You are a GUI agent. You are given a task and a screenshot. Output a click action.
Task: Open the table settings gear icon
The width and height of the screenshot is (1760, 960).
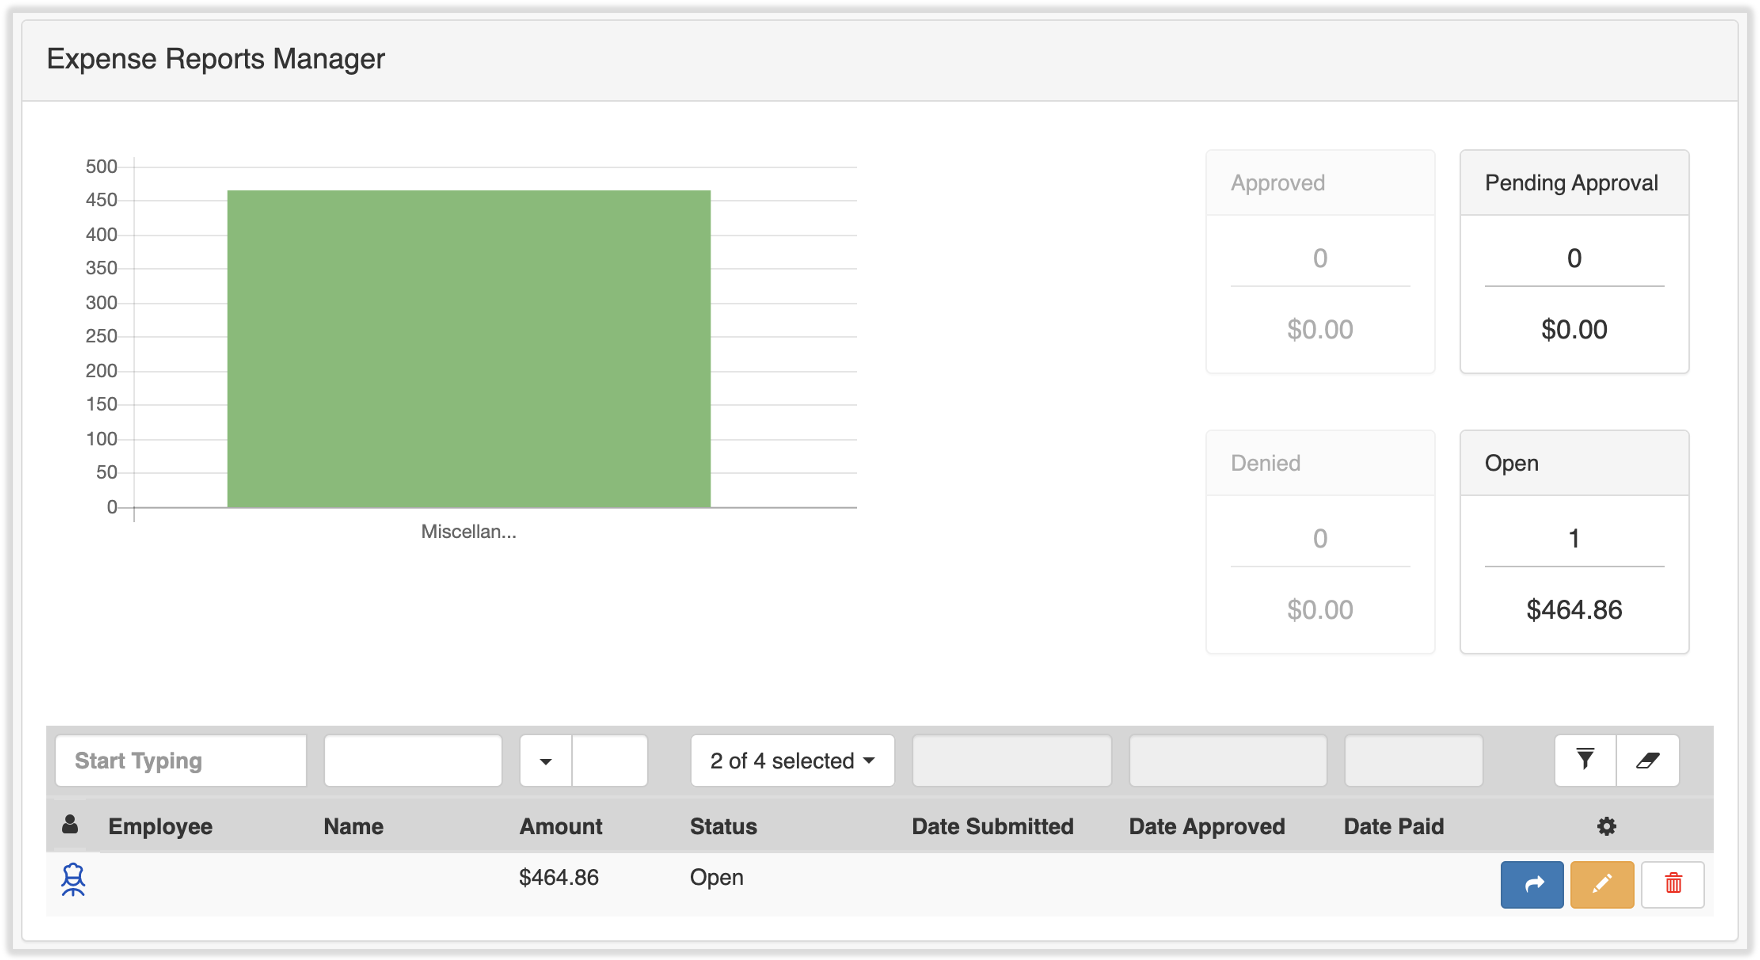[x=1606, y=826]
